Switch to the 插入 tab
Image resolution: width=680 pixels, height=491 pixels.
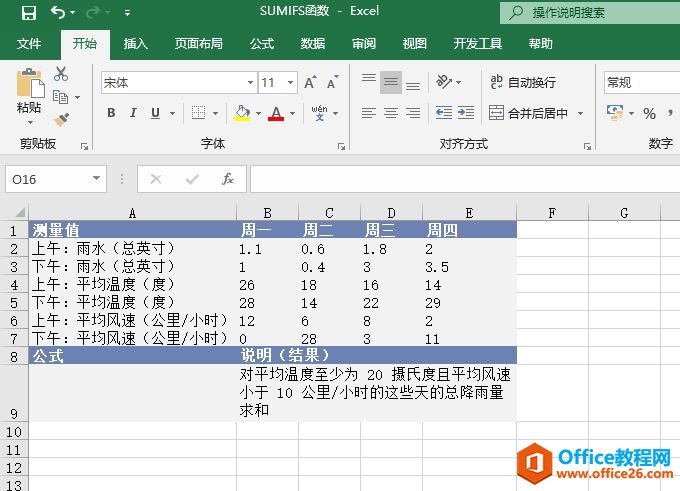[x=135, y=44]
